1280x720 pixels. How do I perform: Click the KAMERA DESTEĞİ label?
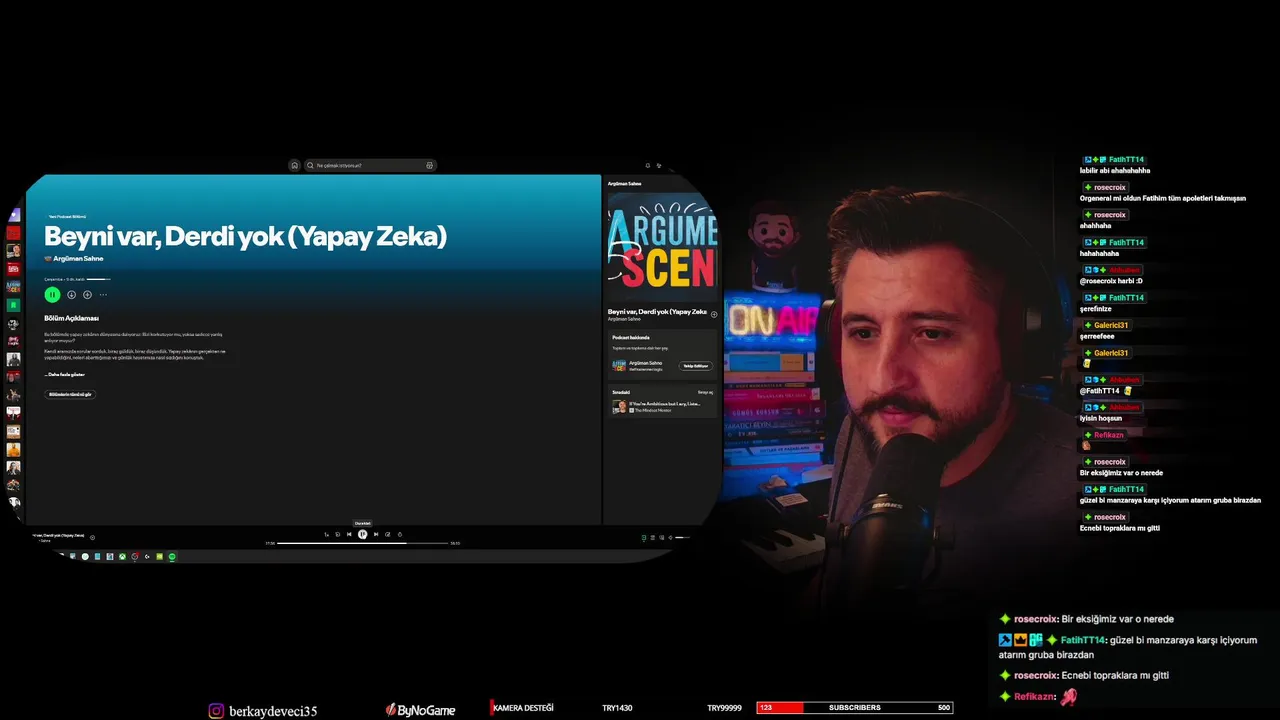click(x=523, y=708)
